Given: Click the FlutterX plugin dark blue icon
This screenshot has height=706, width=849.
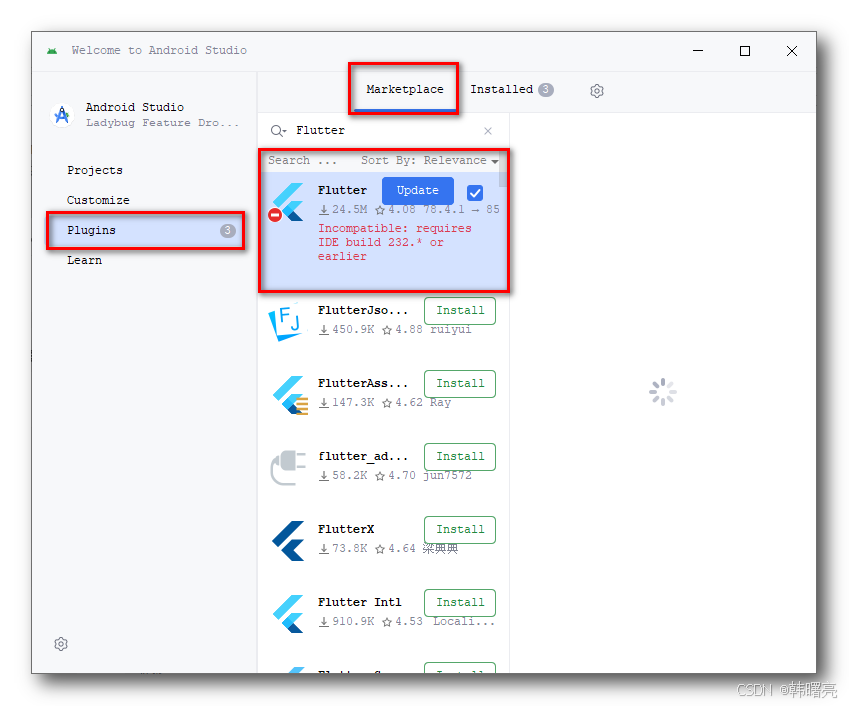Looking at the screenshot, I should pyautogui.click(x=288, y=540).
